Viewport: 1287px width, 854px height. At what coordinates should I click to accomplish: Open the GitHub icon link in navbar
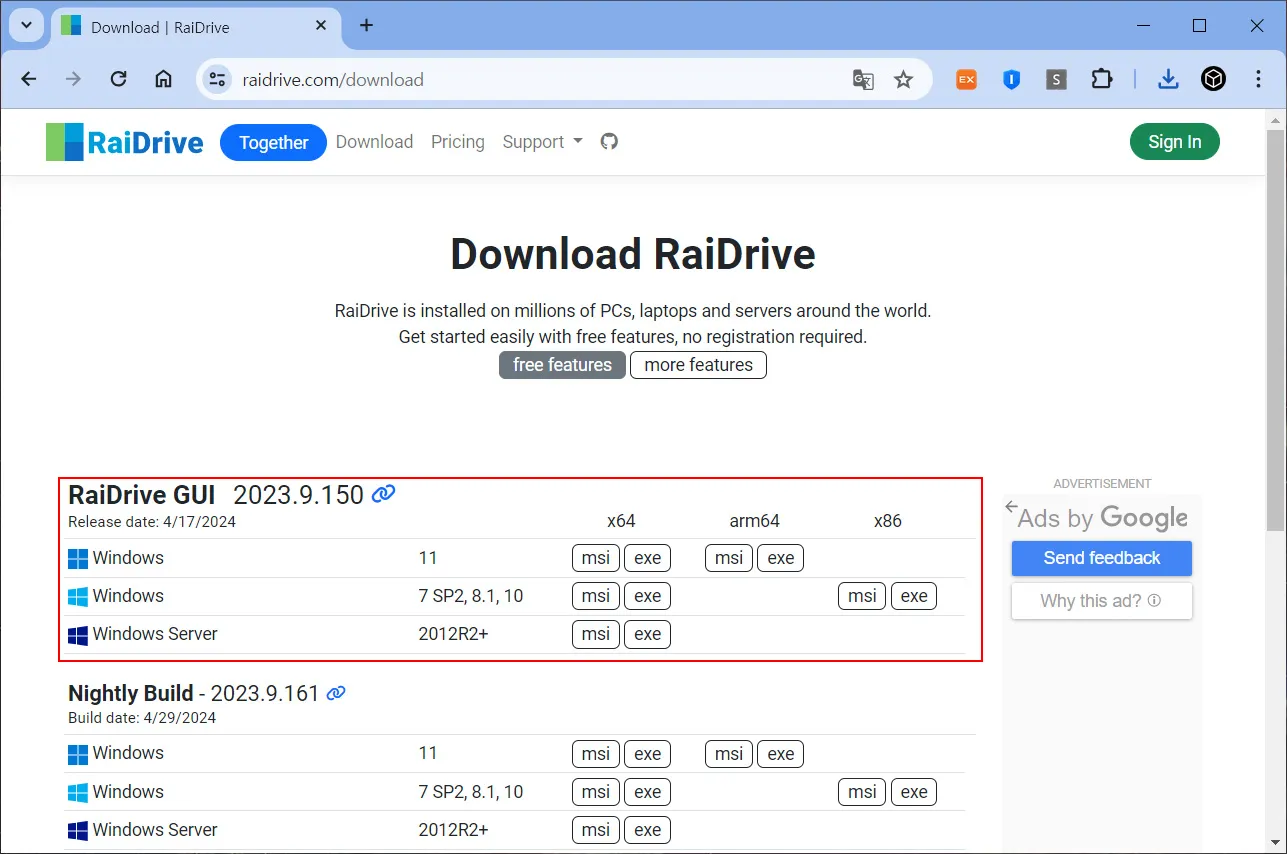pos(609,142)
